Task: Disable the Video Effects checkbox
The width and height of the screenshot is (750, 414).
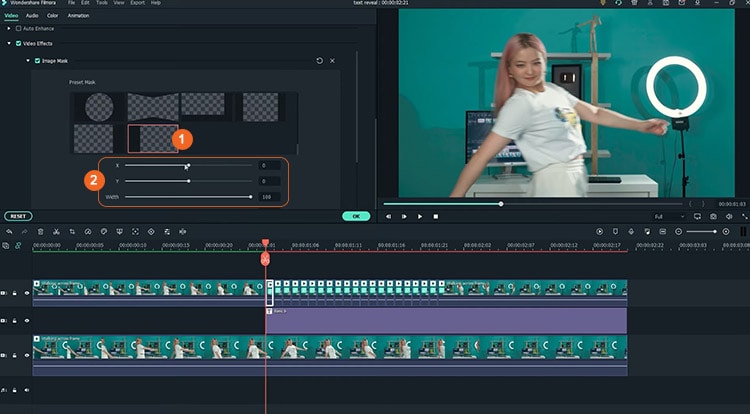Action: 17,43
